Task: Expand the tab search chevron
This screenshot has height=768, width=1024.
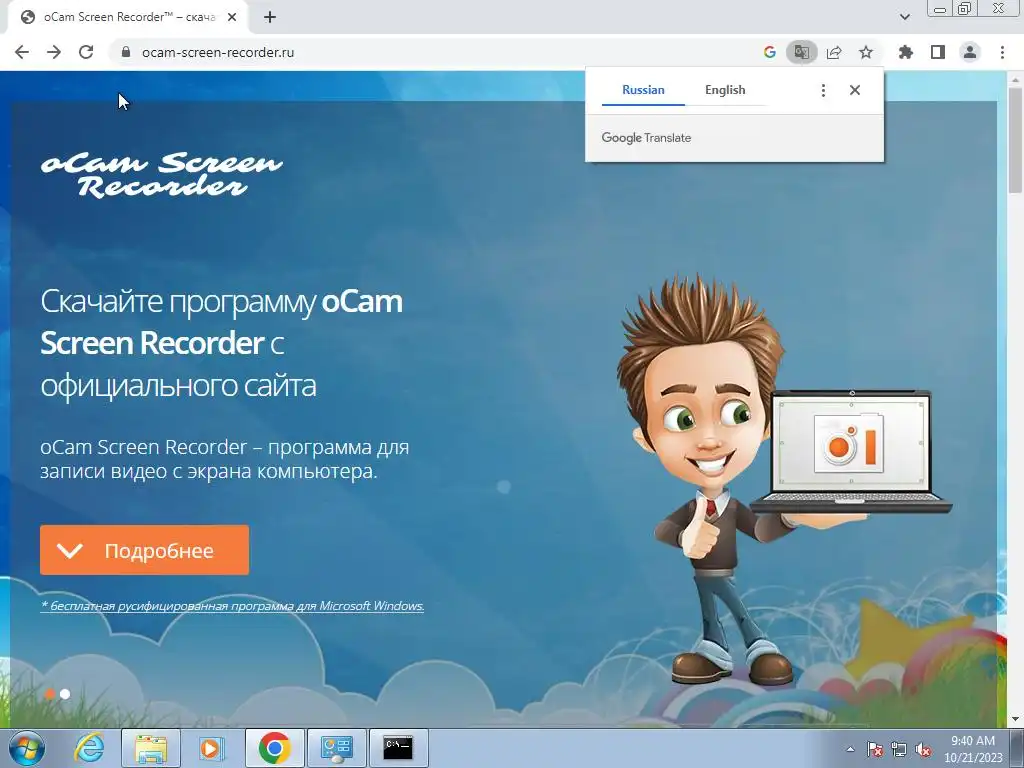Action: pos(904,17)
